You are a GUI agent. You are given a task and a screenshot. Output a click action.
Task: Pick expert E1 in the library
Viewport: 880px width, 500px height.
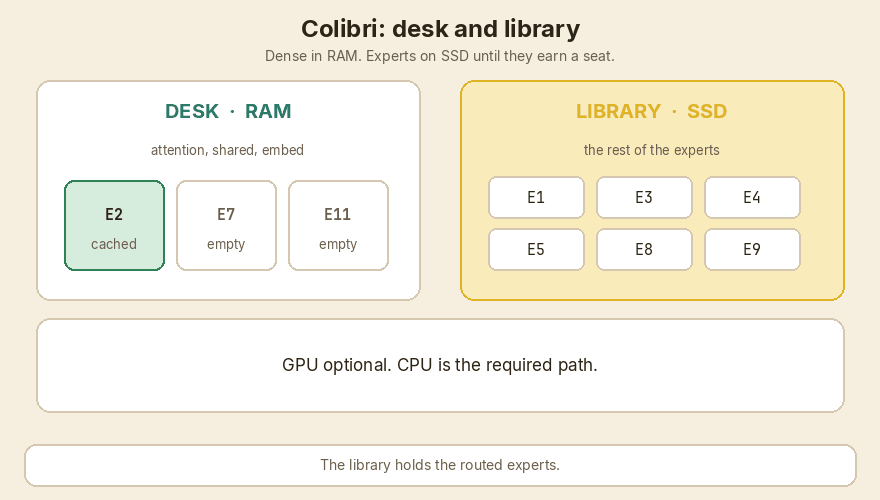click(536, 198)
